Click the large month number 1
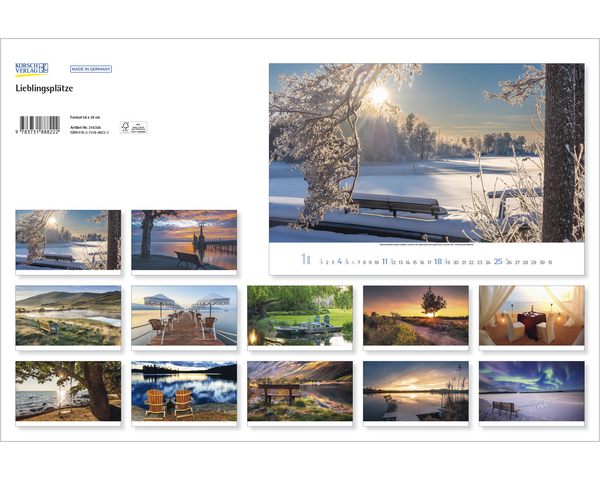Viewport: 600px width, 480px height. [304, 260]
